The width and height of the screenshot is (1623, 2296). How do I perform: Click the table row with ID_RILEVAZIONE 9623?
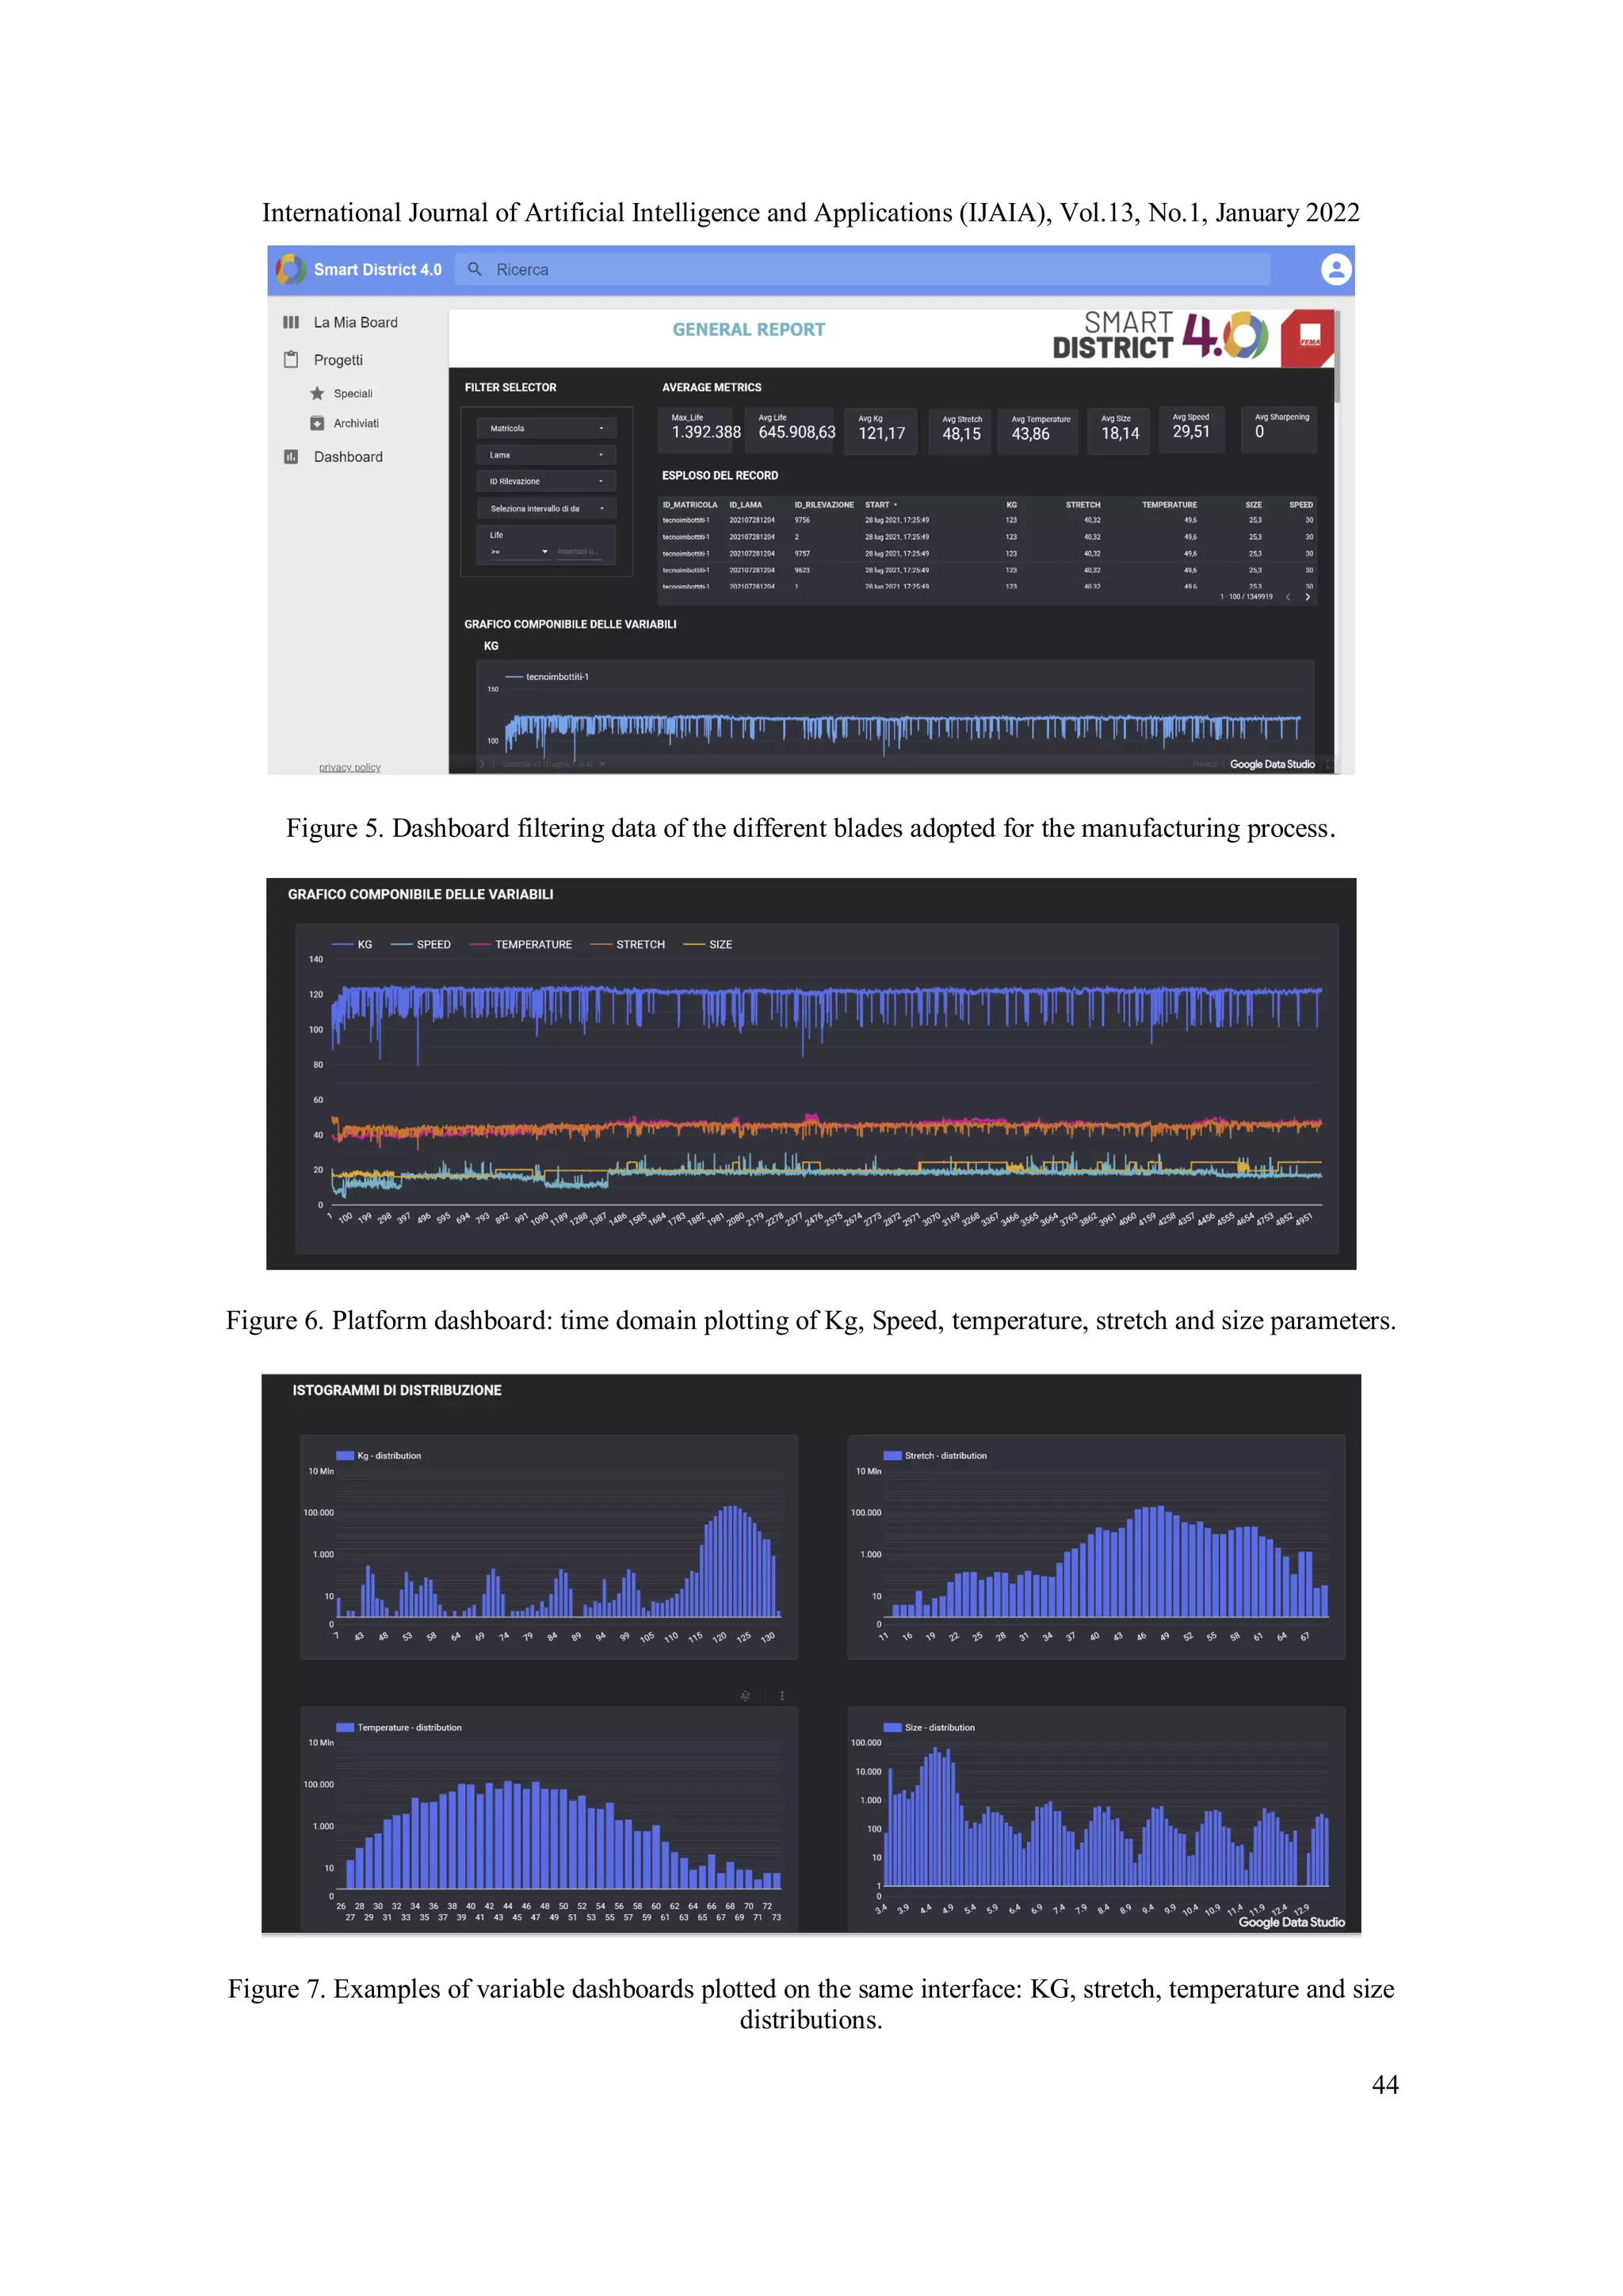(x=988, y=570)
